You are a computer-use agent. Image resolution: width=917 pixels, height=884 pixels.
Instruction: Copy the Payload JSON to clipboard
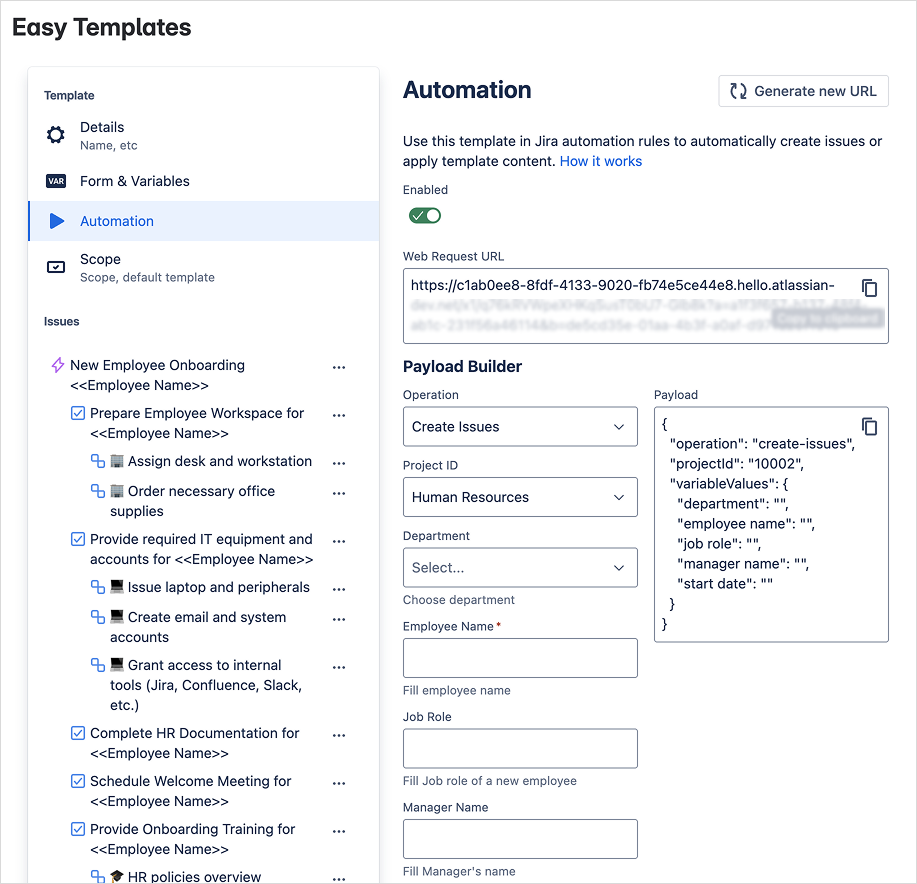coord(869,427)
